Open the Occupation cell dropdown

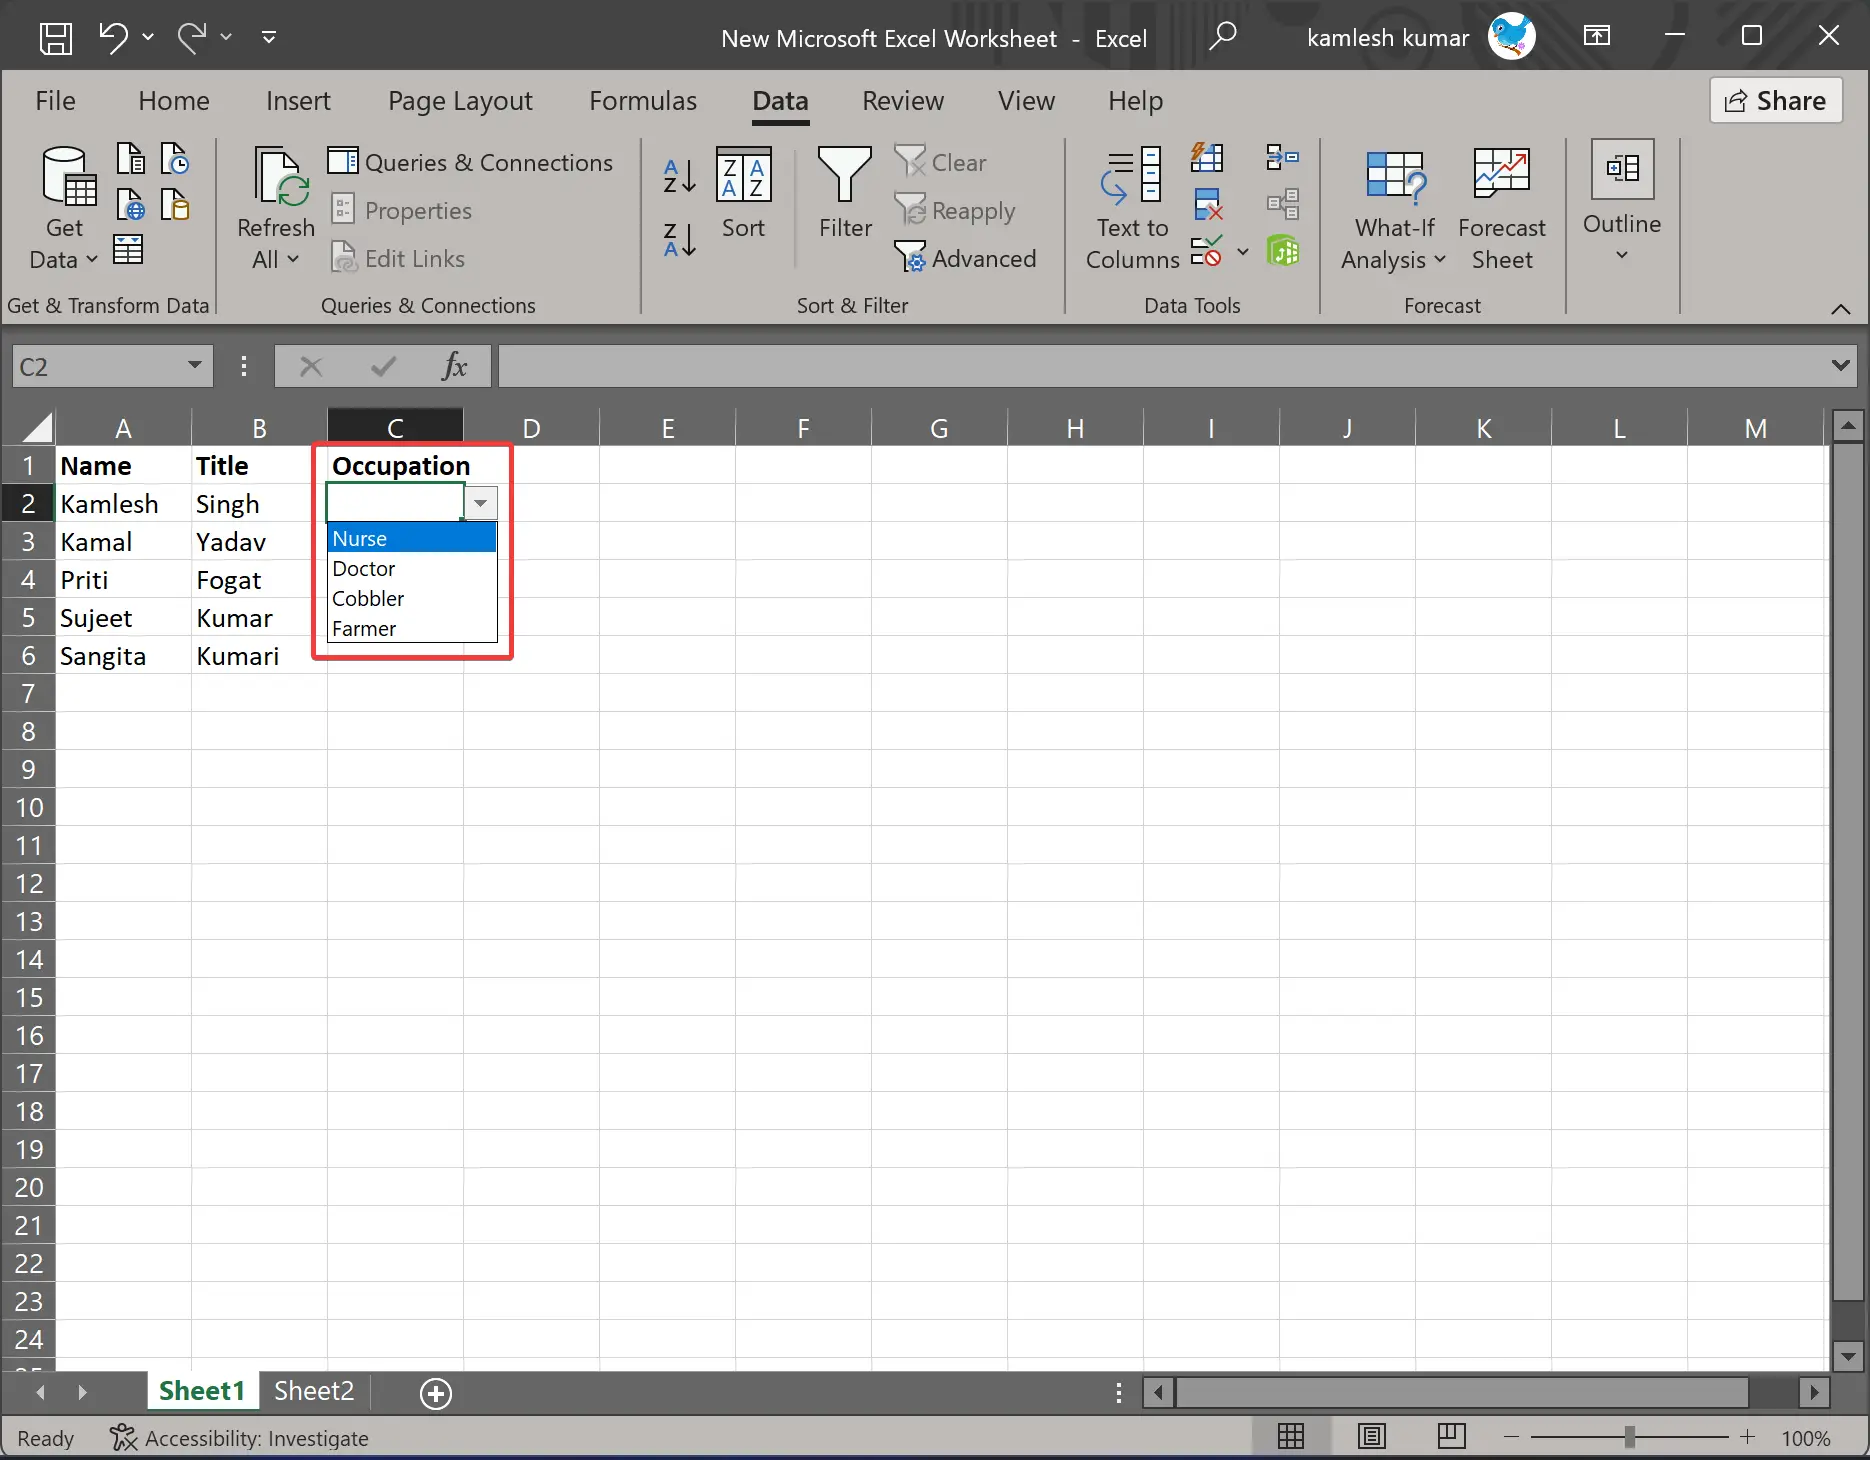(x=481, y=503)
